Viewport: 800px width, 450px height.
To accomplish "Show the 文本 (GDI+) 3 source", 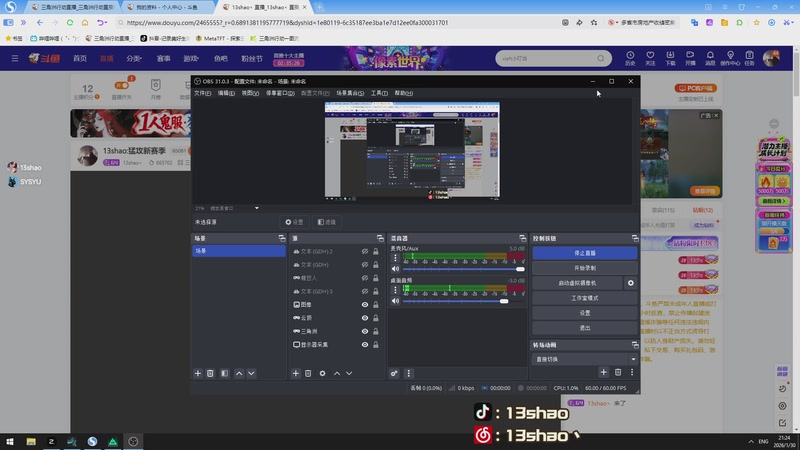I will (365, 291).
